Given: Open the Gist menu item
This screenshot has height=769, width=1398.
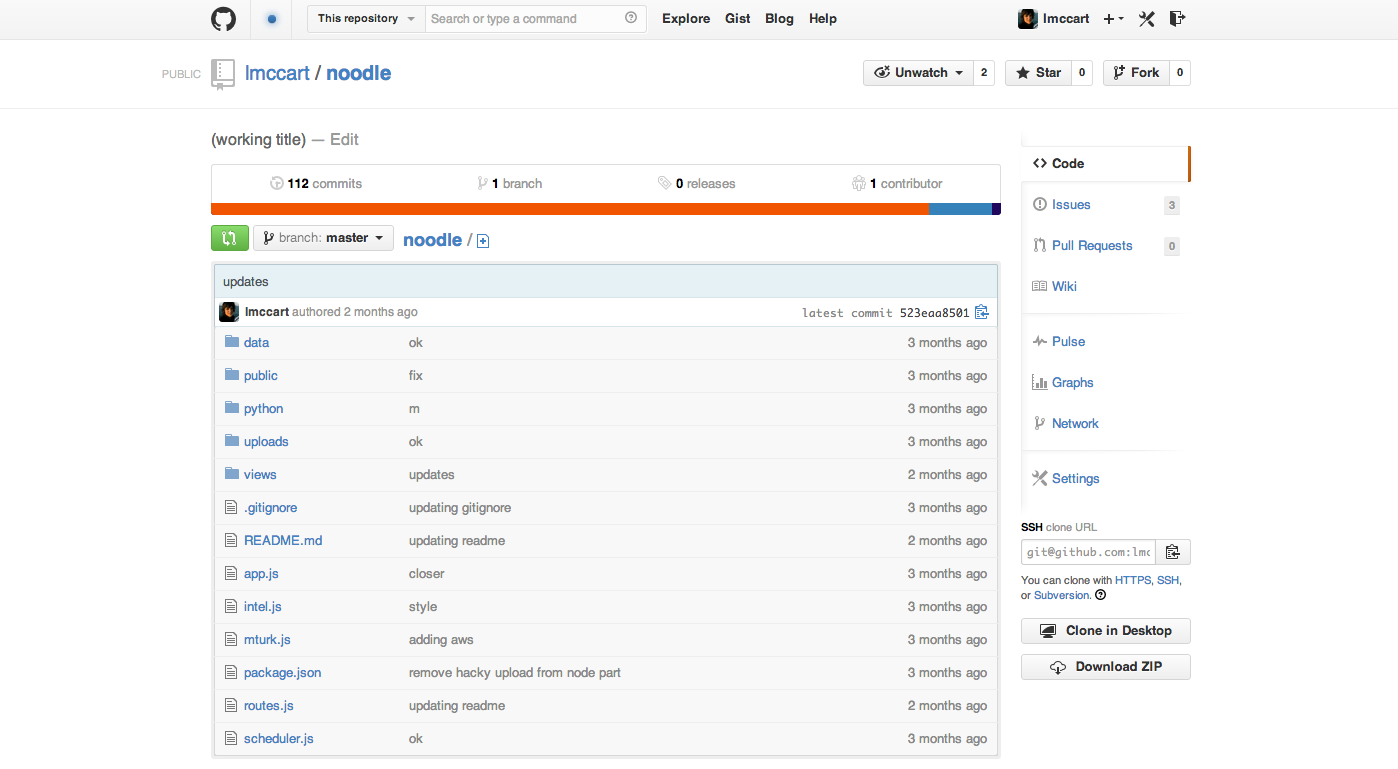Looking at the screenshot, I should point(738,18).
